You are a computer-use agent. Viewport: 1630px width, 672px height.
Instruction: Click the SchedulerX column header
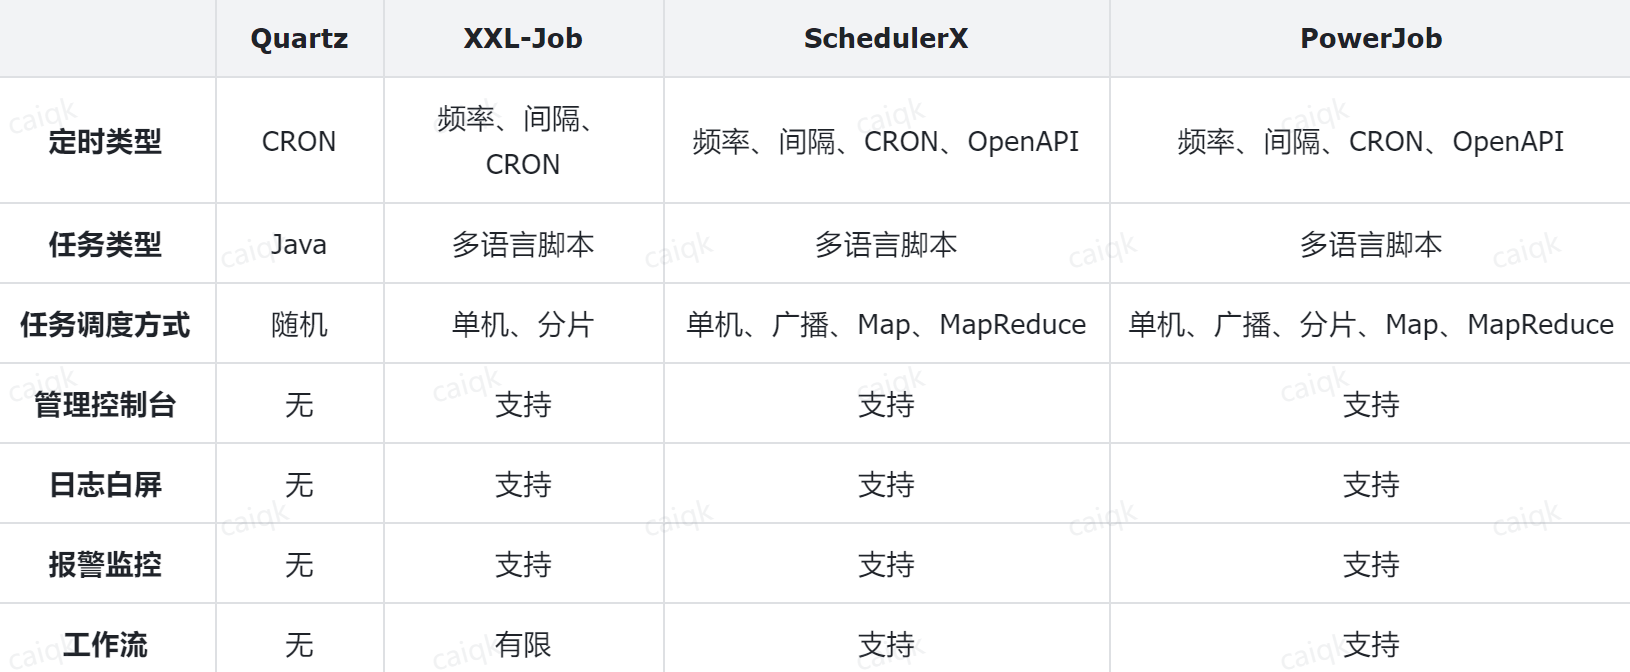[x=886, y=38]
